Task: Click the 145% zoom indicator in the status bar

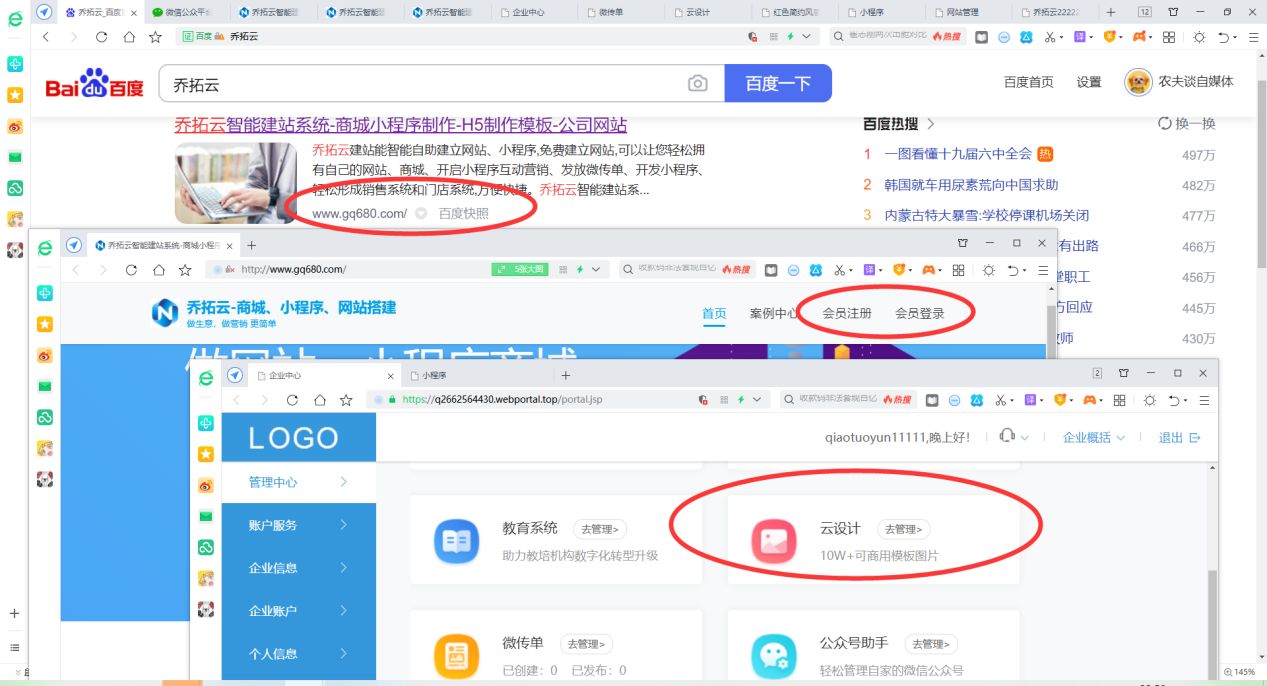Action: tap(1241, 672)
